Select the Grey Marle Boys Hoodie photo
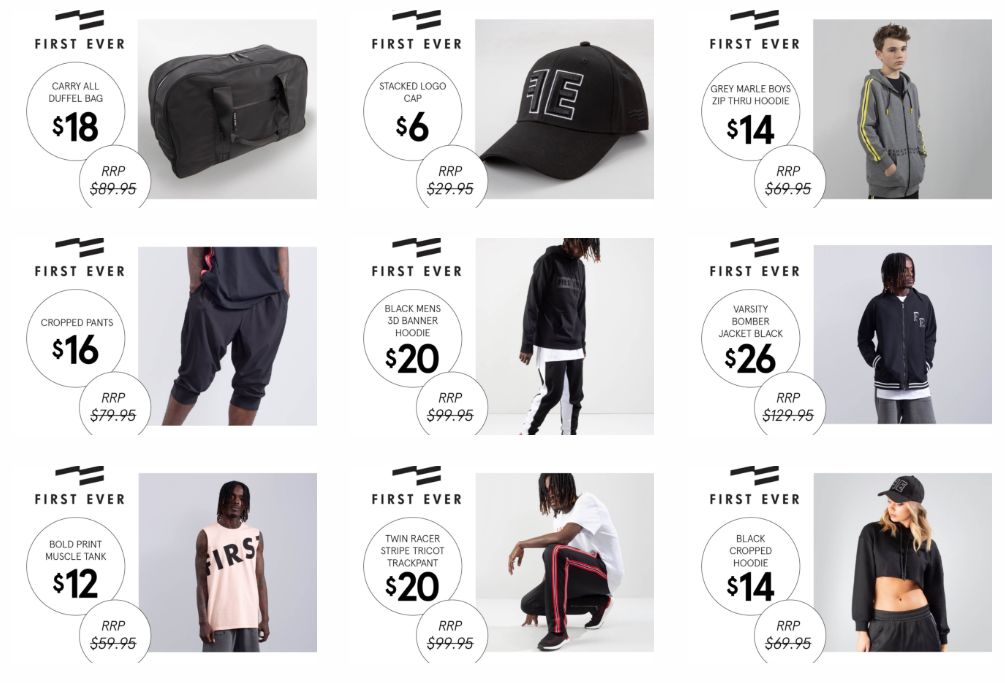This screenshot has width=1005, height=683. click(902, 109)
